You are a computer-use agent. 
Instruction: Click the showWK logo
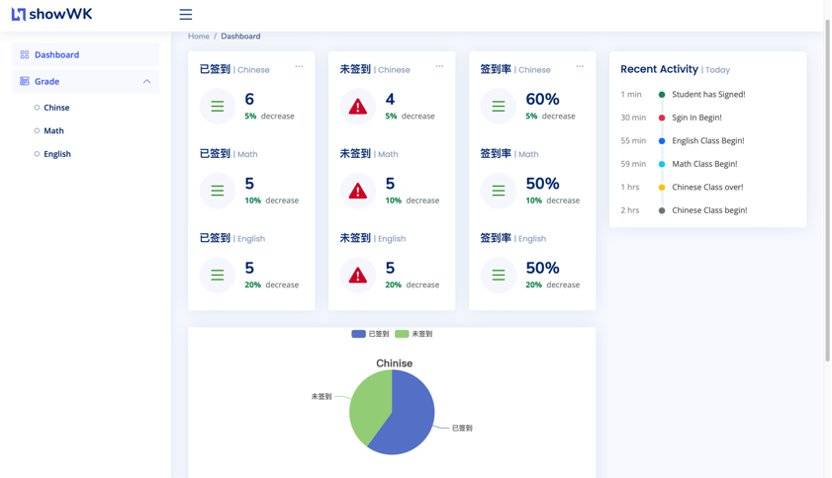tap(51, 14)
